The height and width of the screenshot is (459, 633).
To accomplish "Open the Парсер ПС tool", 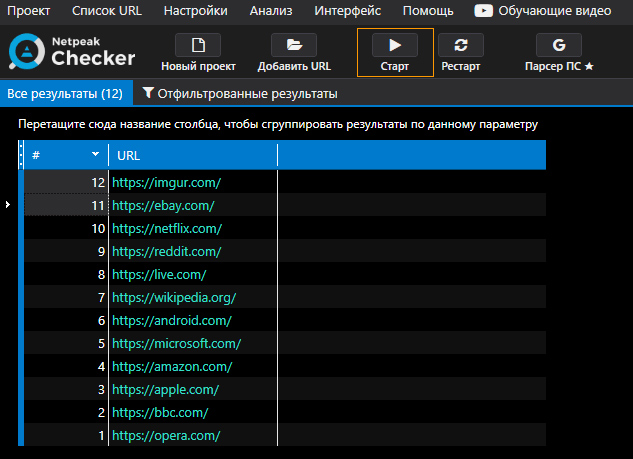I will coord(559,53).
